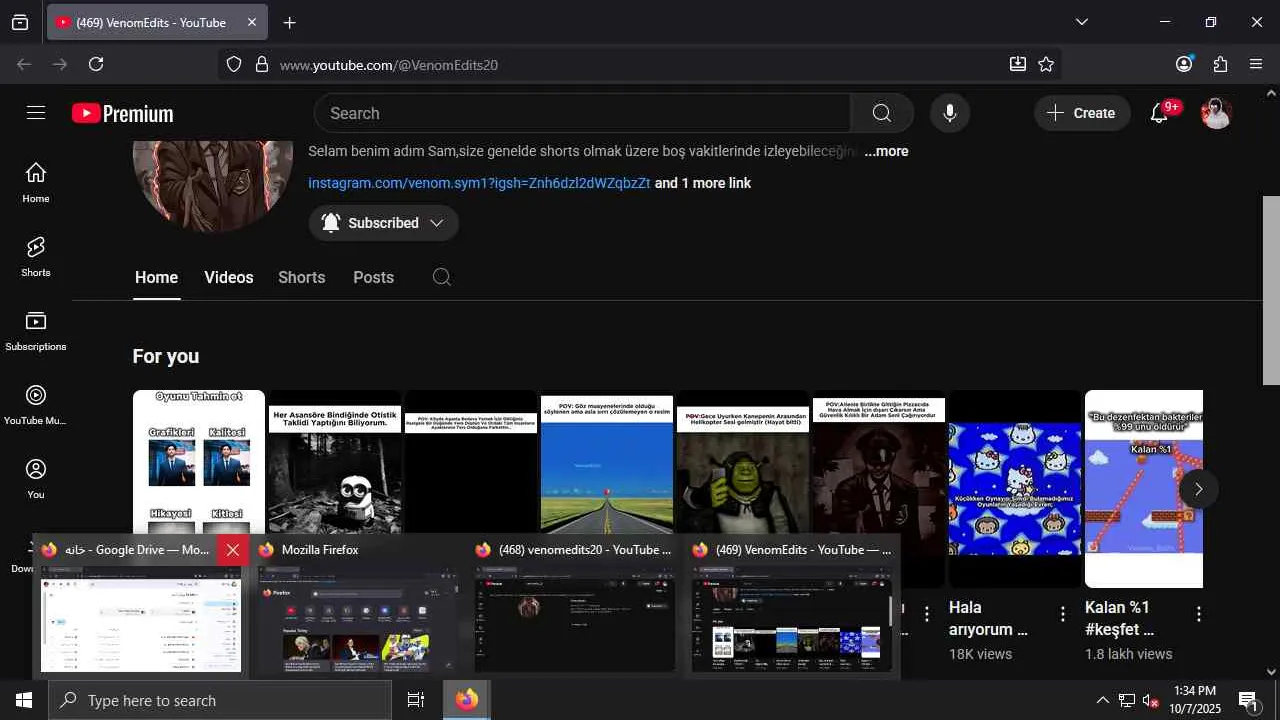Screen dimensions: 1280x720
Task: Open the Firefox application menu
Action: coord(1256,64)
